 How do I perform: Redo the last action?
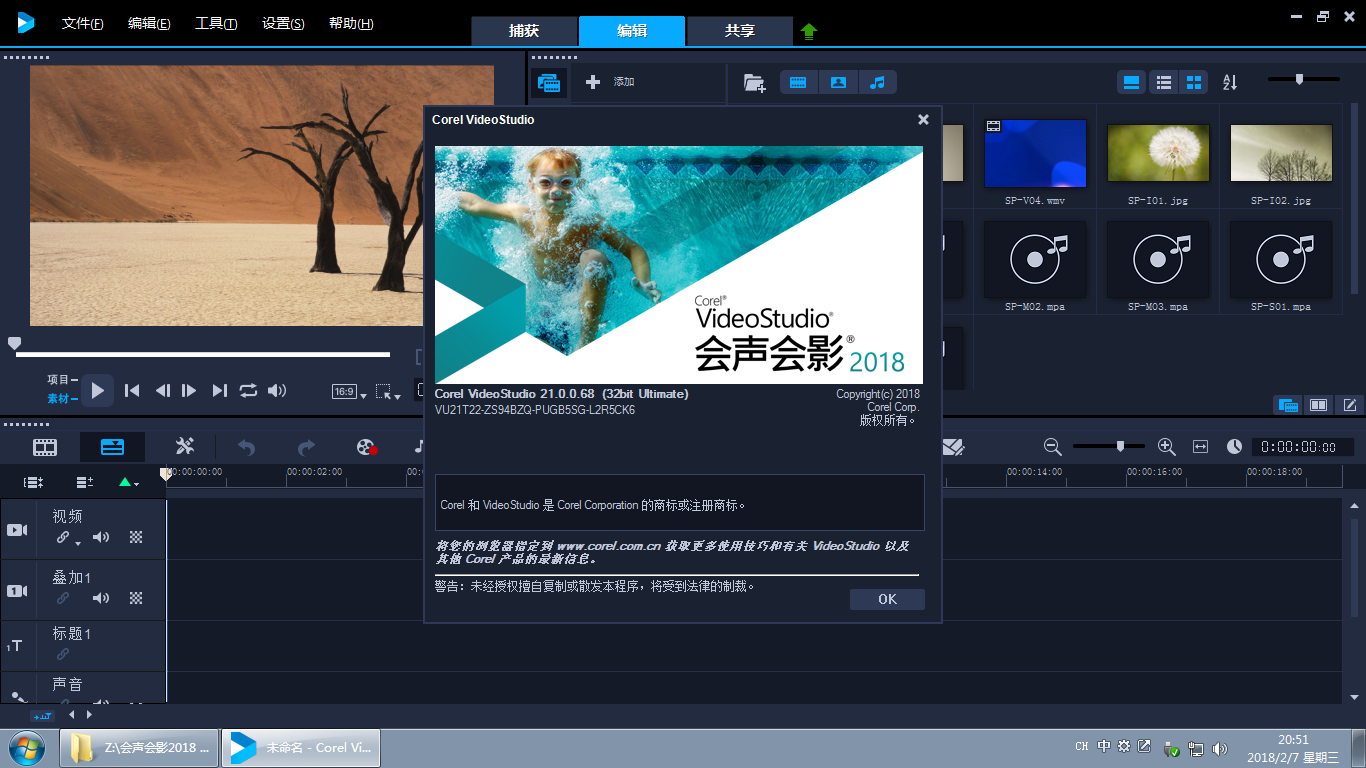(x=307, y=447)
